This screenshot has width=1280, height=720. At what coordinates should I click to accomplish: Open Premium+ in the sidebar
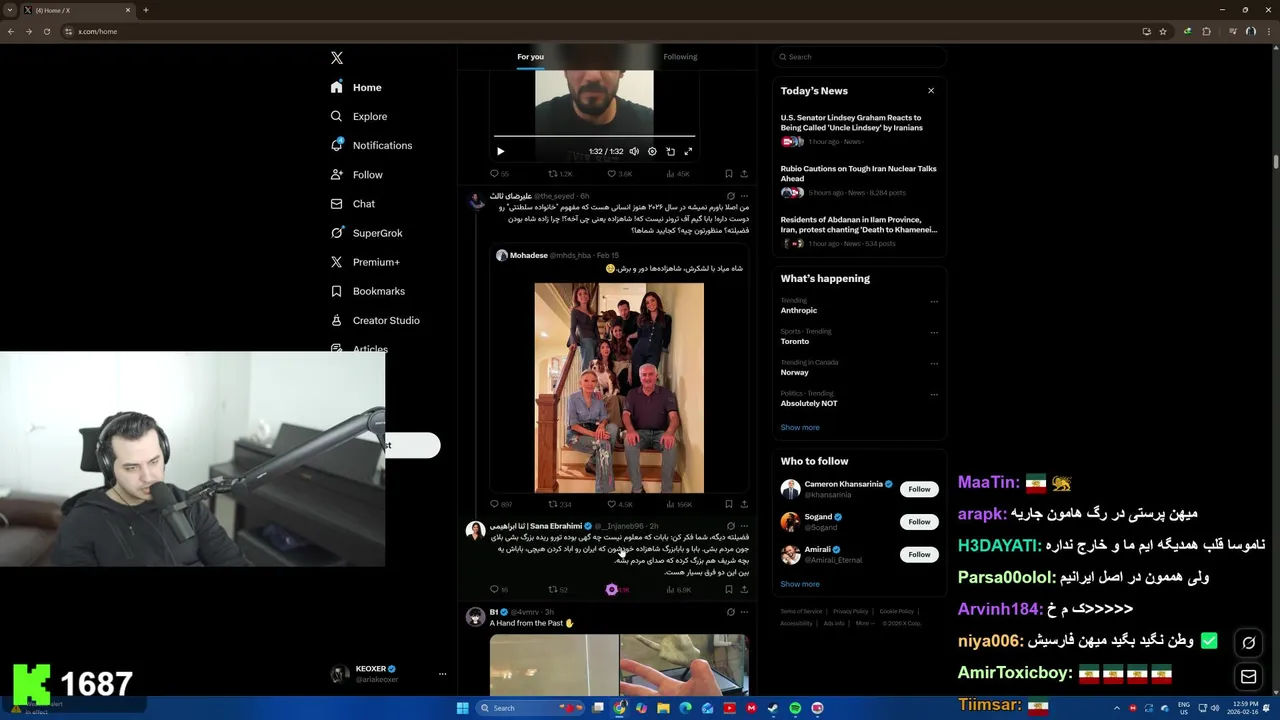point(365,262)
